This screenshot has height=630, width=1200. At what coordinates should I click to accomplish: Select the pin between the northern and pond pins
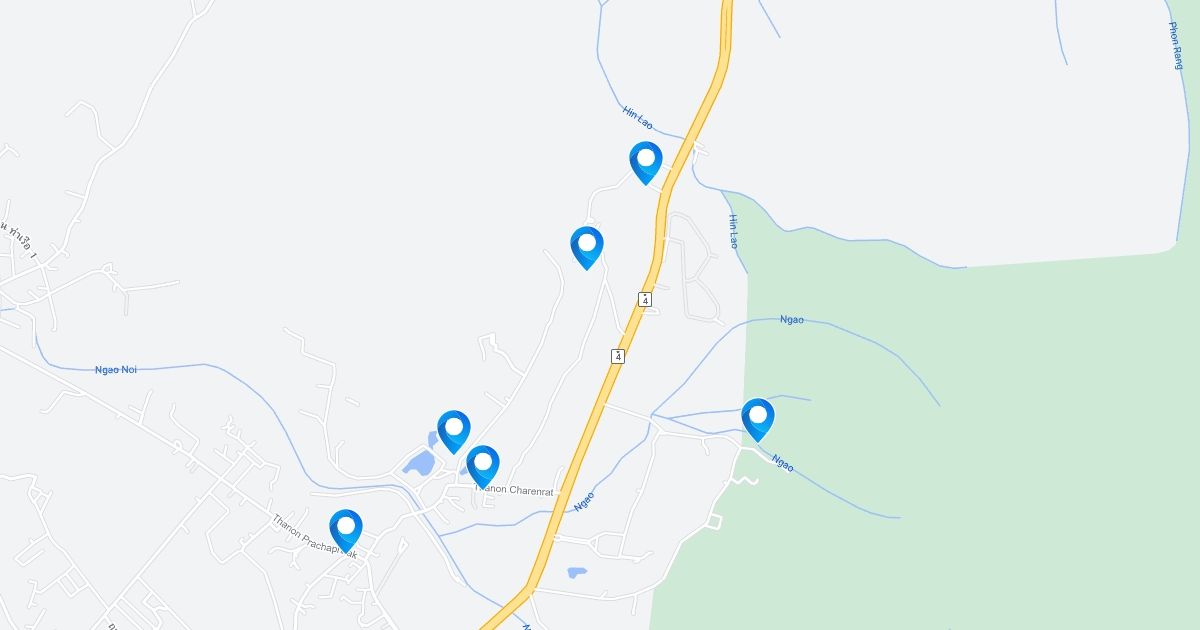coord(587,246)
